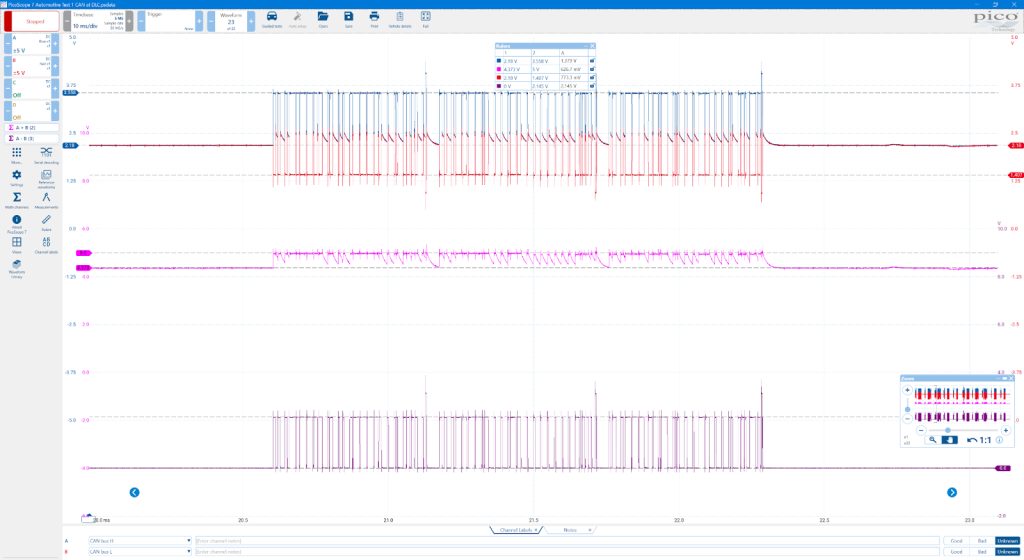Open Math channels panel
1024x560 pixels.
coord(16,200)
